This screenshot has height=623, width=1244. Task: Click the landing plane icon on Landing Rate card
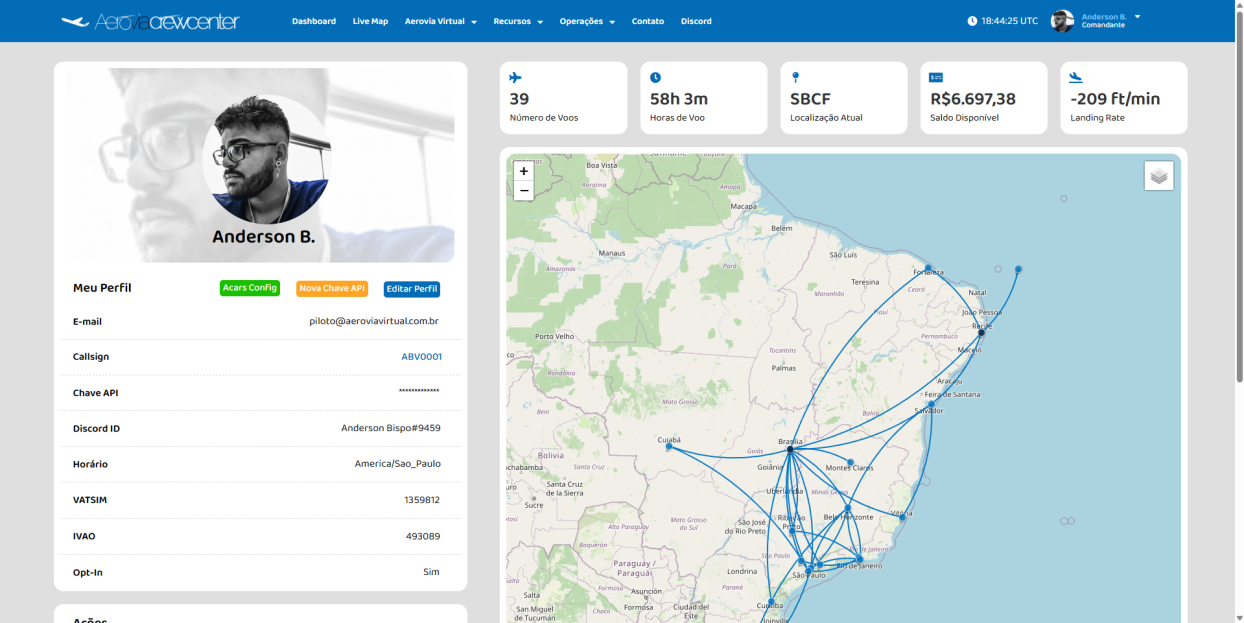[x=1077, y=77]
